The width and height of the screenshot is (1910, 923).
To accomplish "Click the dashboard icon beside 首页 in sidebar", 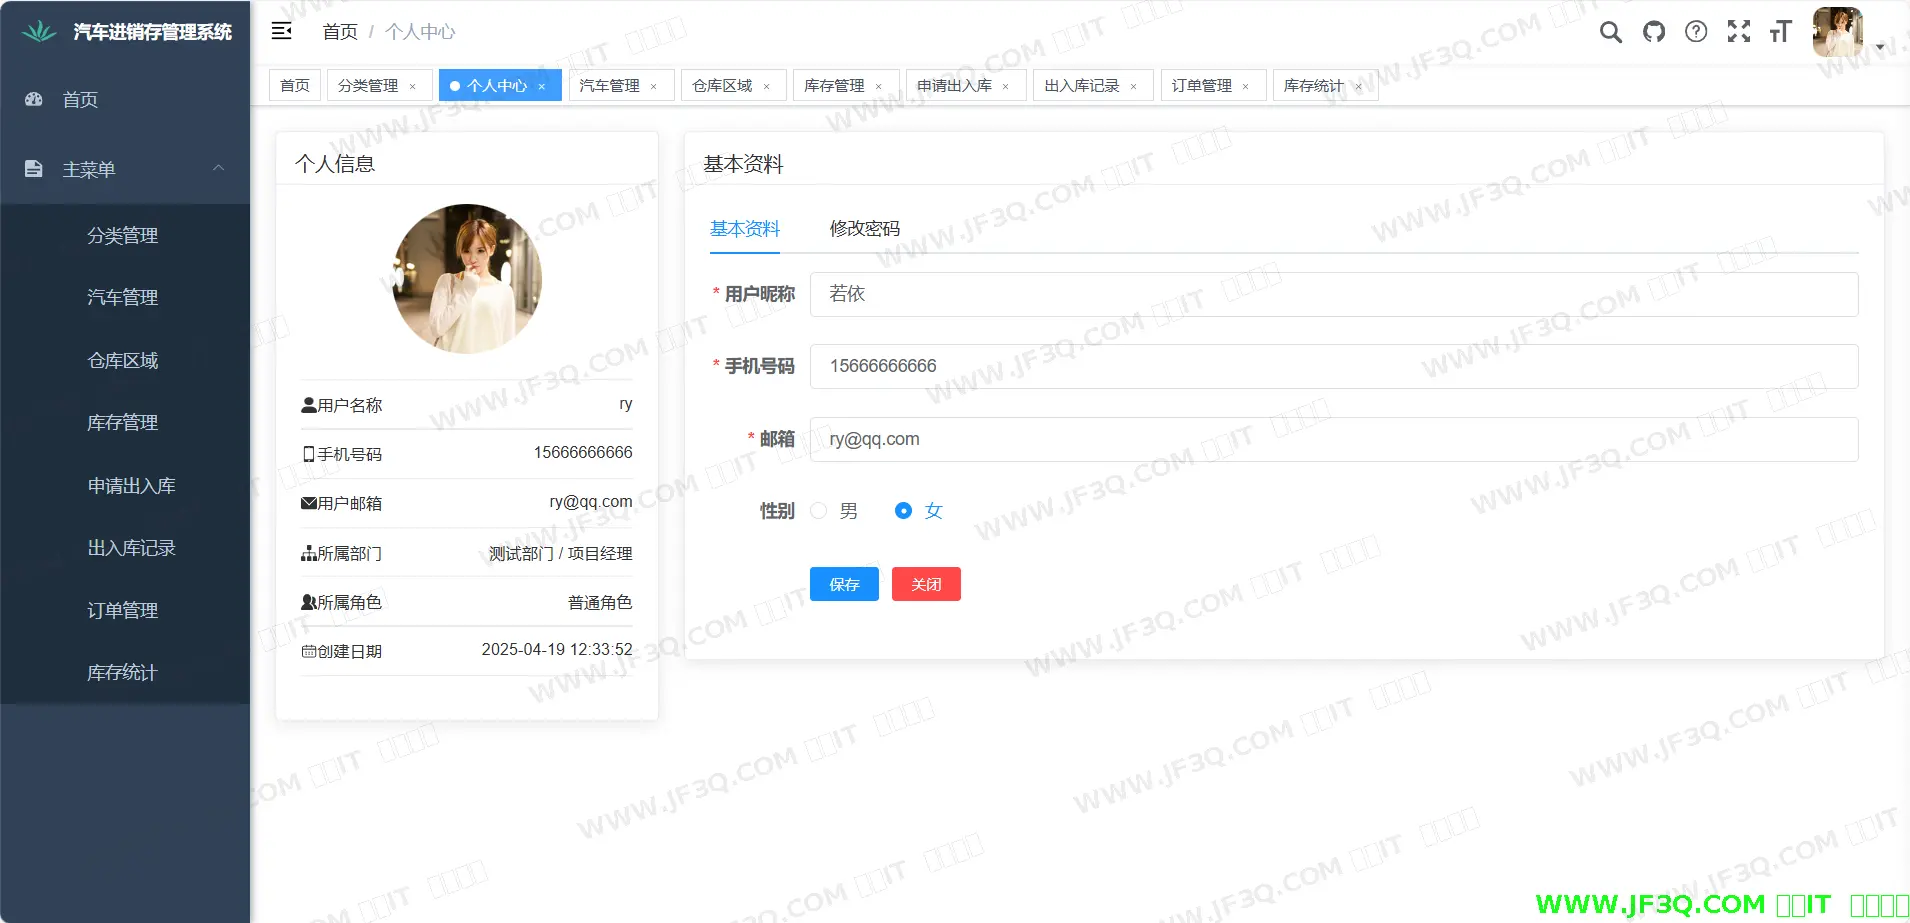I will [34, 99].
